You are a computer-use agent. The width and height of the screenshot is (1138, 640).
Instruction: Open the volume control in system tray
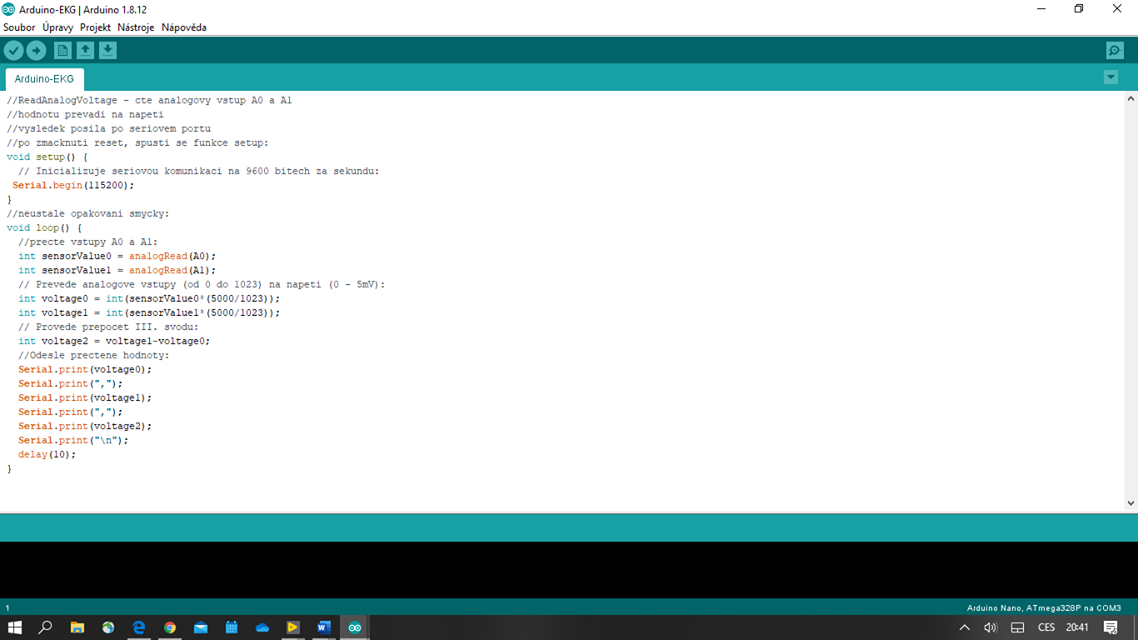point(990,627)
